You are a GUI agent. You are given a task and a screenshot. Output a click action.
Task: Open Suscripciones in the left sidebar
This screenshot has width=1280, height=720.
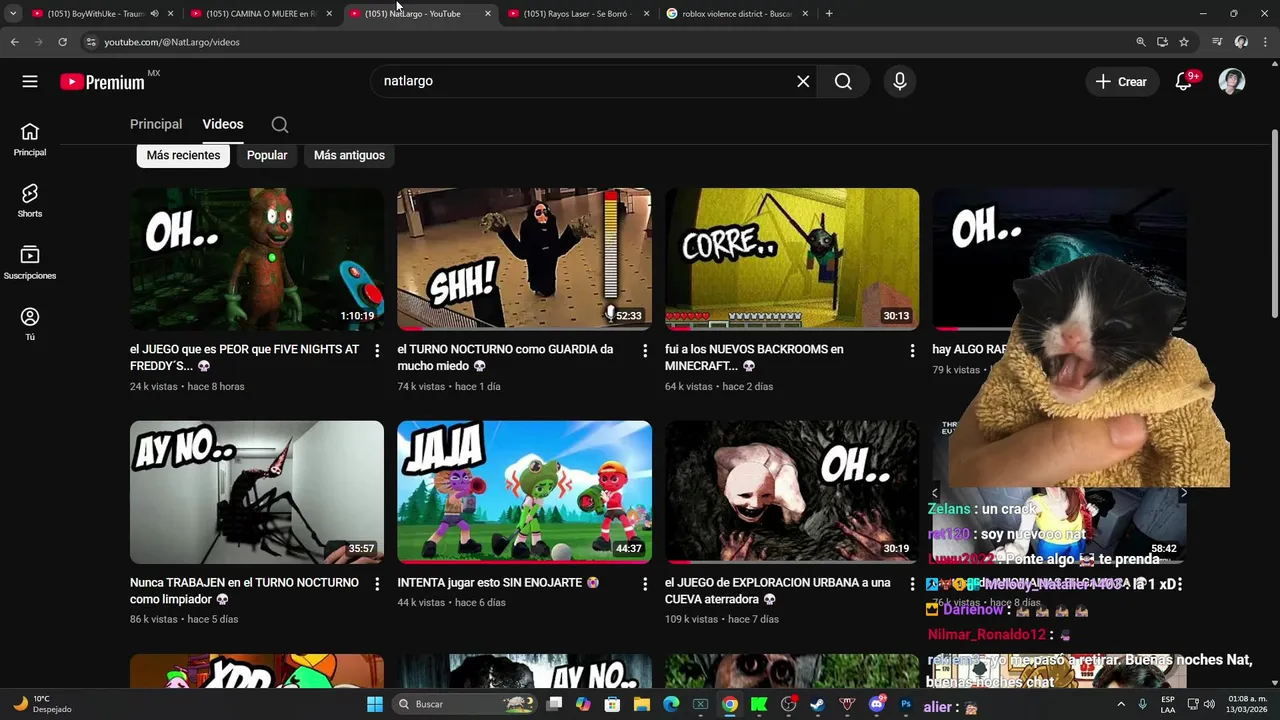pyautogui.click(x=30, y=262)
